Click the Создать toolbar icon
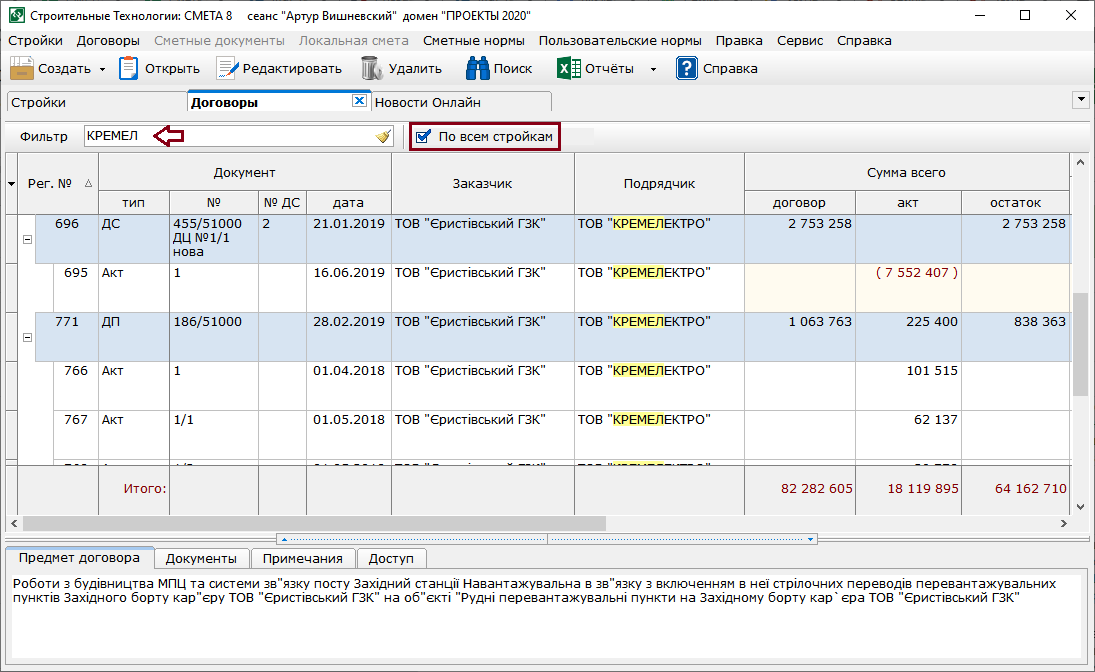 pyautogui.click(x=22, y=69)
